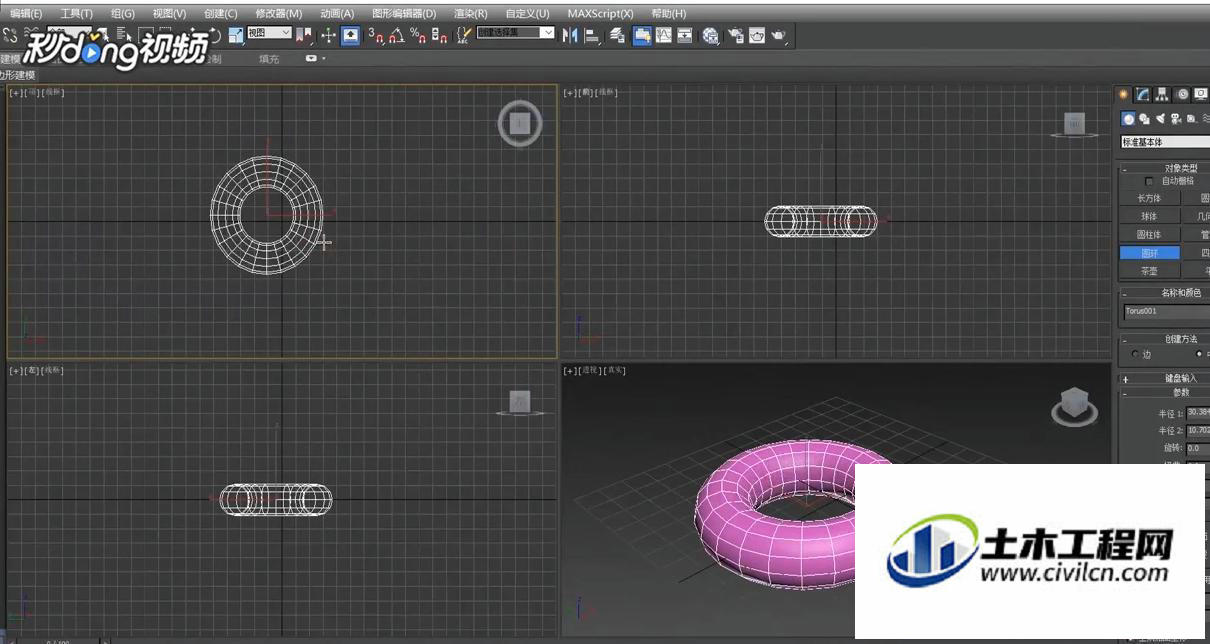This screenshot has width=1210, height=644.
Task: Open the MAXScript(X) menu
Action: (x=600, y=14)
